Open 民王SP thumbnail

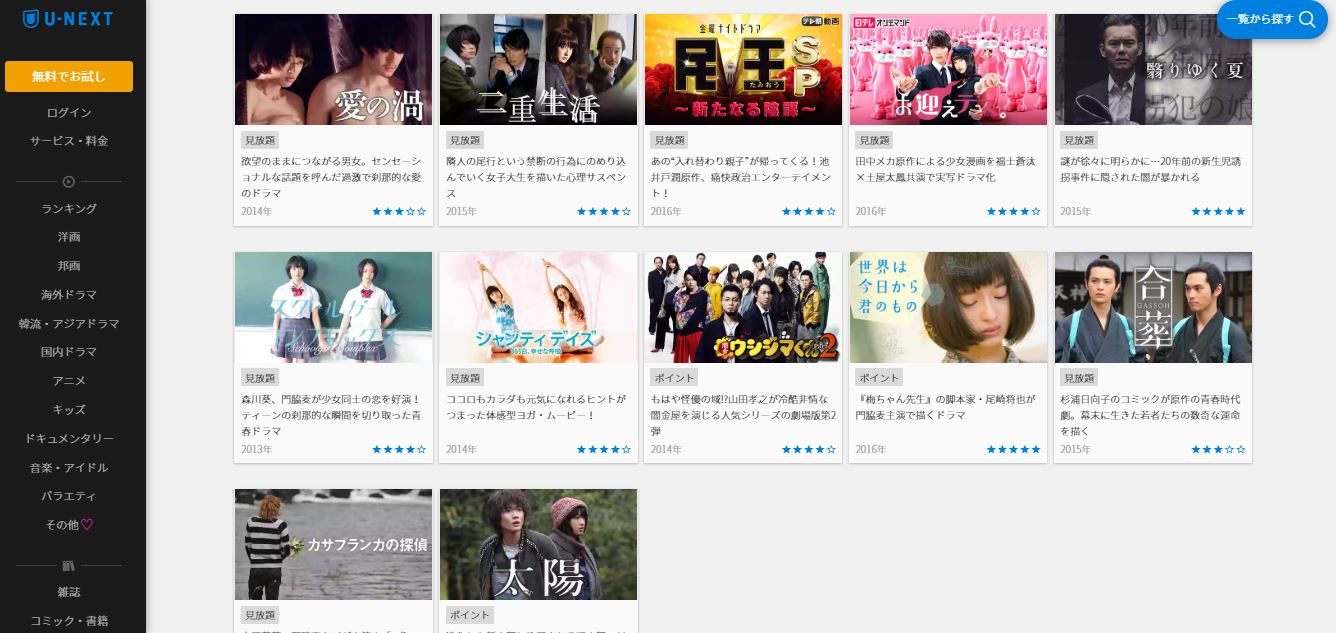click(743, 69)
